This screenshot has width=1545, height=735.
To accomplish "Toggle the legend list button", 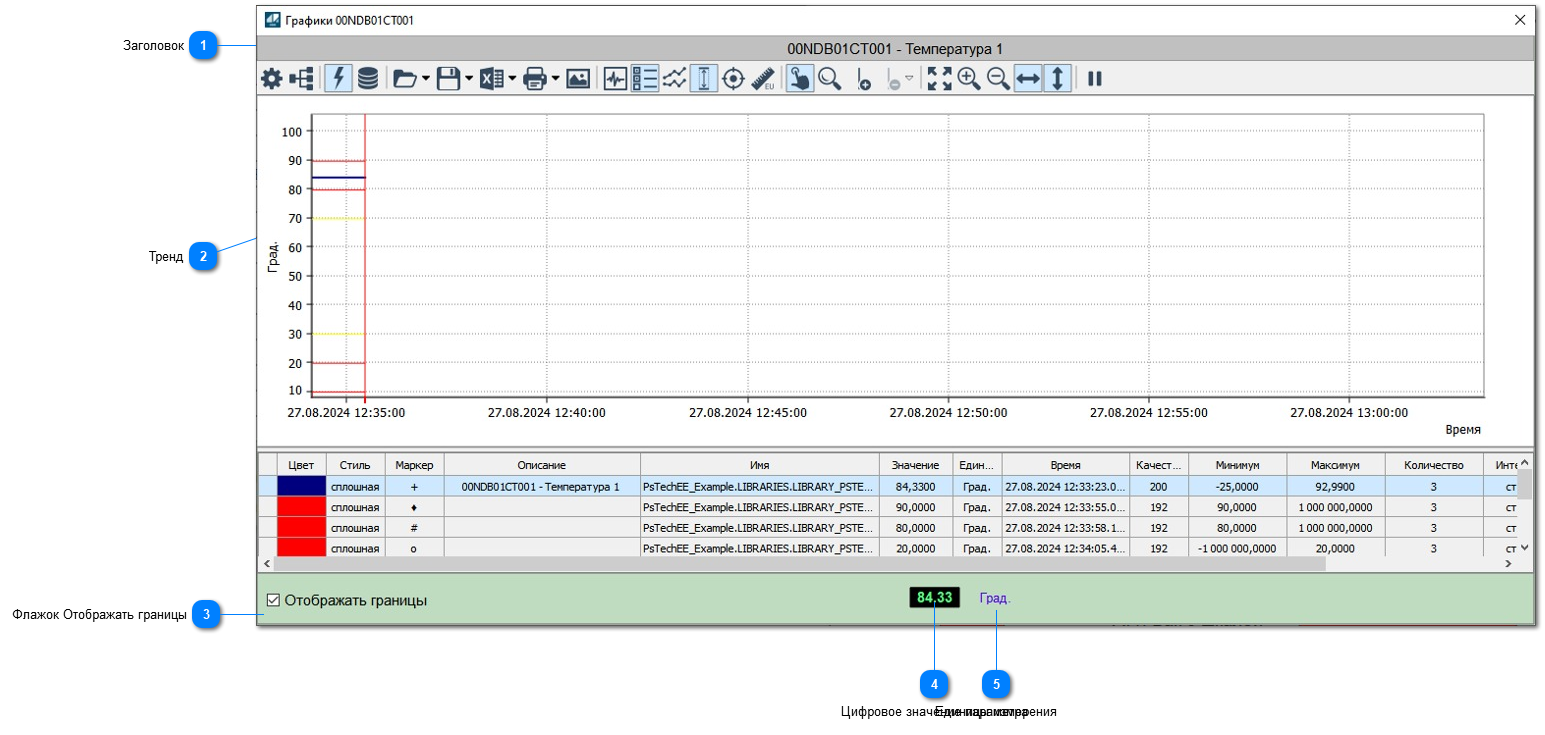I will click(645, 79).
